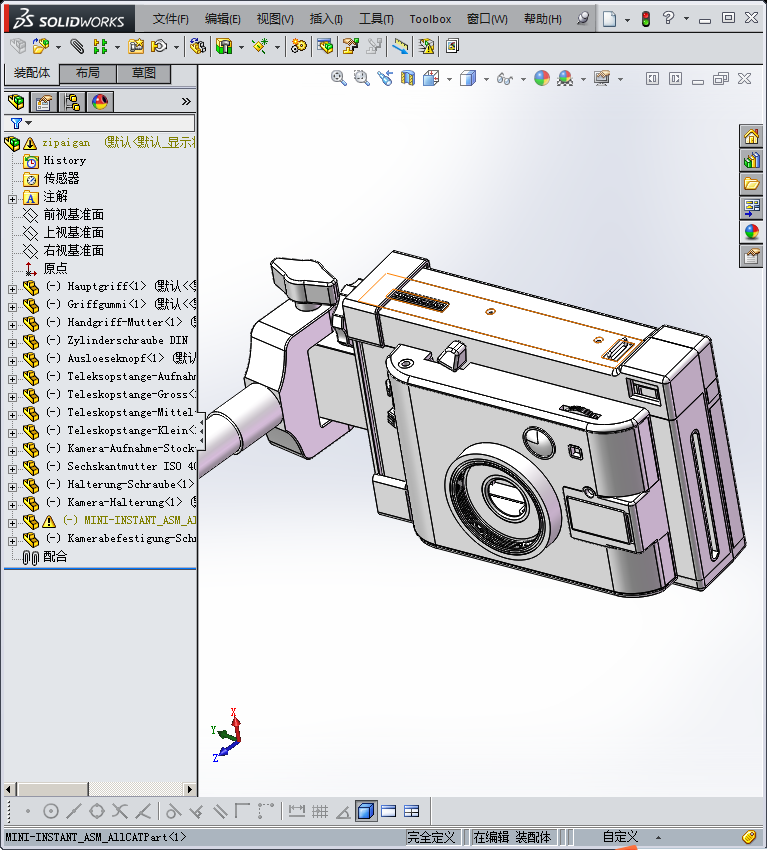The width and height of the screenshot is (767, 850).
Task: Click the 自定义 units button in status bar
Action: coord(620,837)
